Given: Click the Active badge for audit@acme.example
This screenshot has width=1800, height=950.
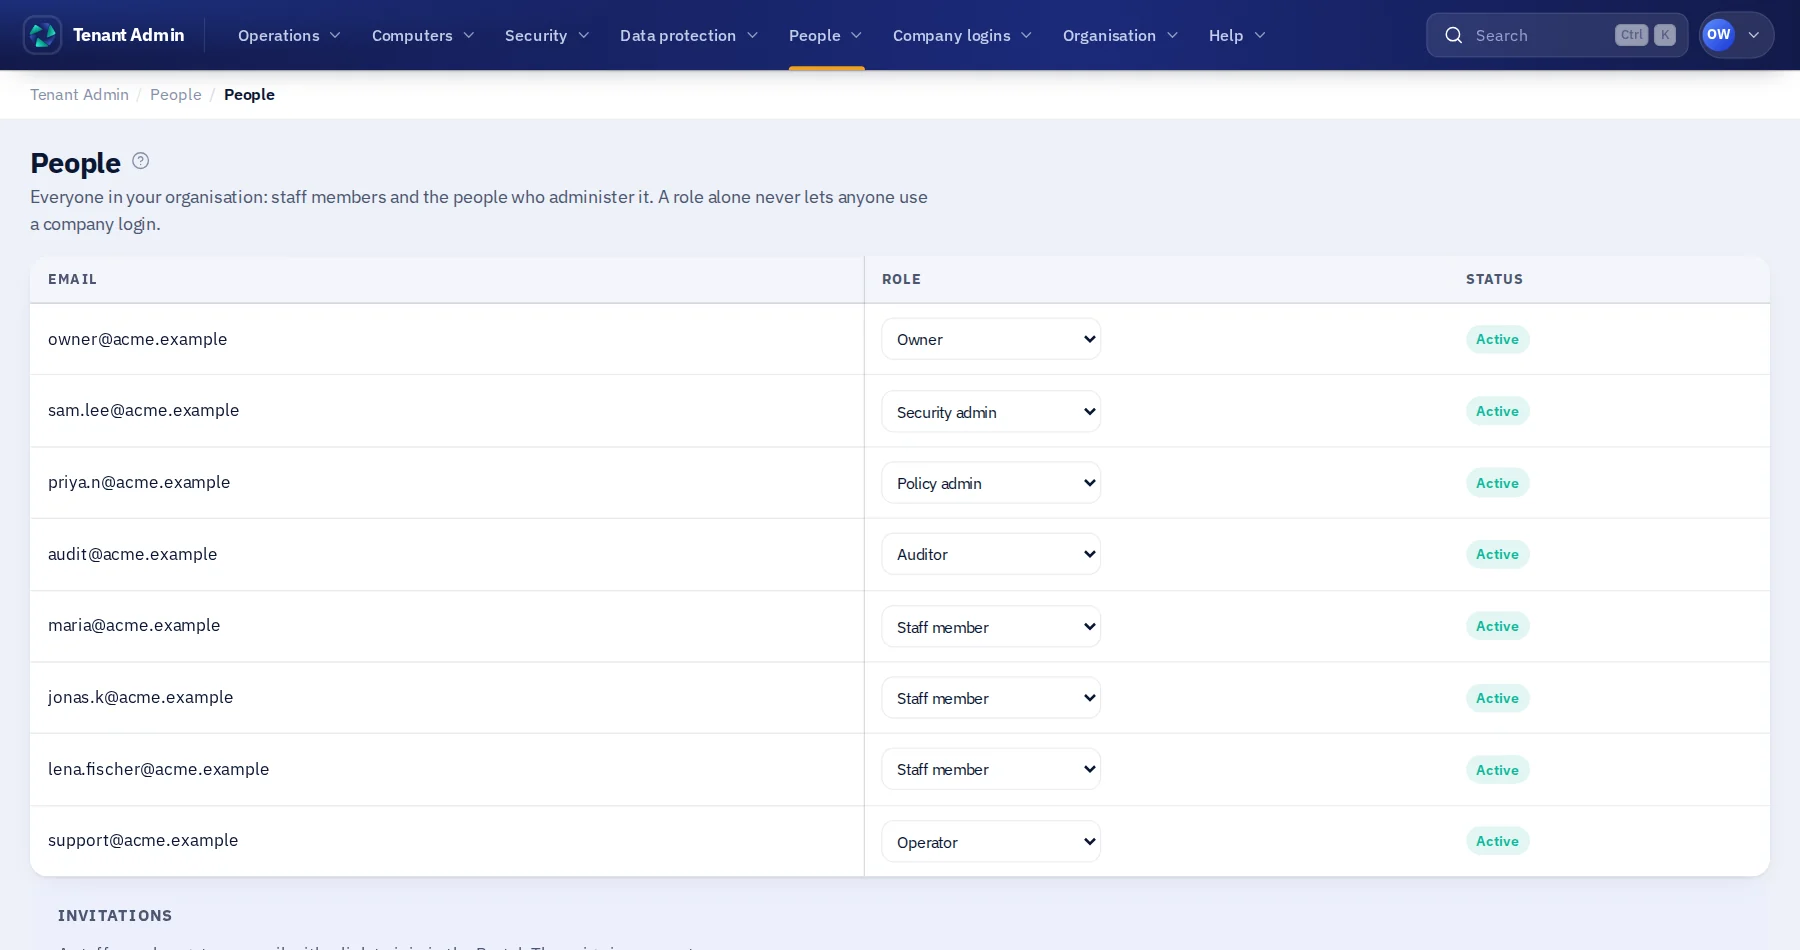Looking at the screenshot, I should (1497, 554).
